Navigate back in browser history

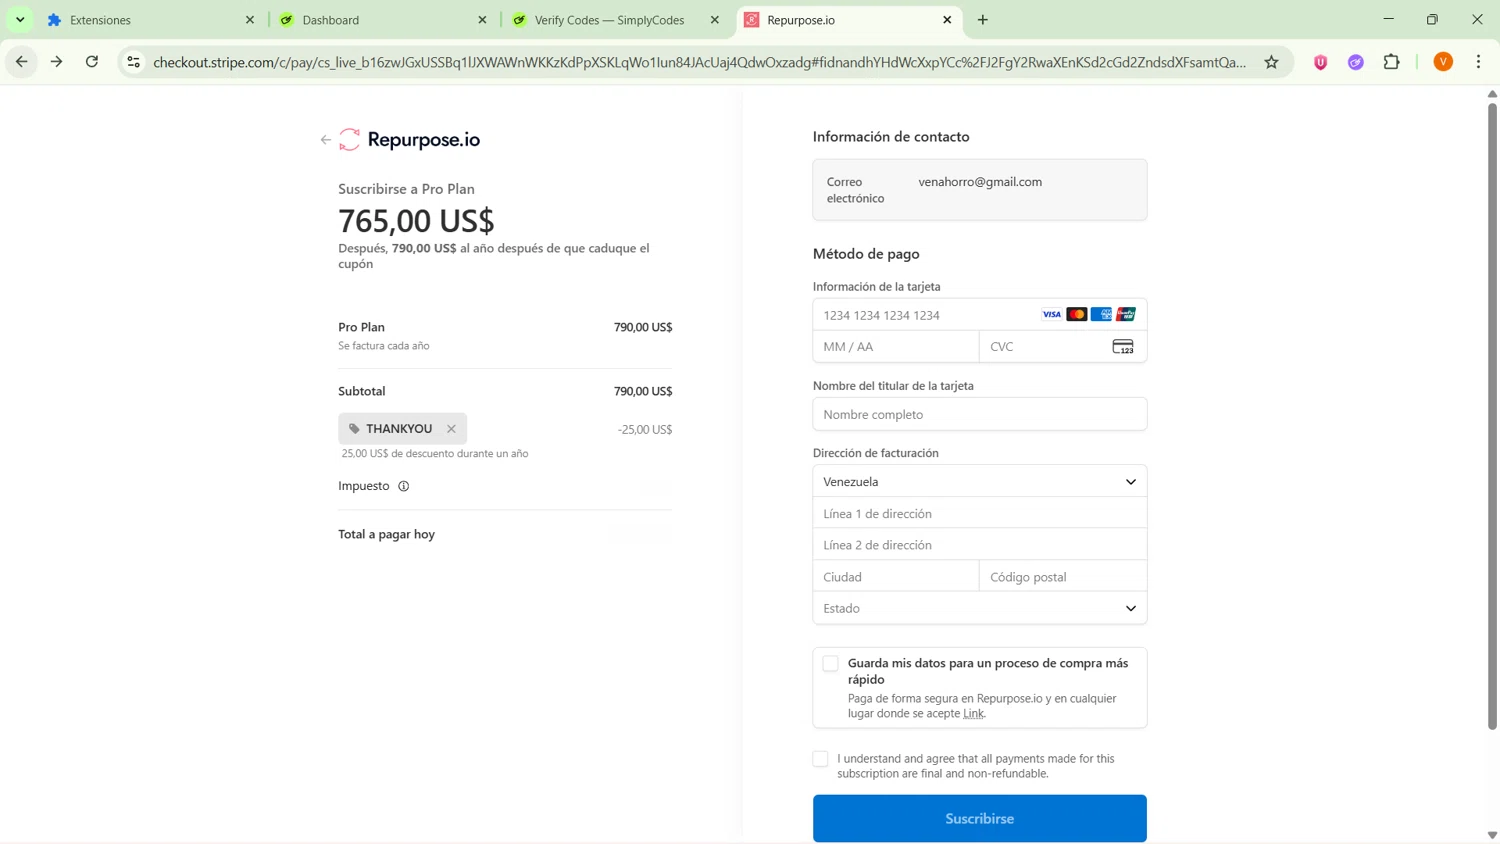21,62
